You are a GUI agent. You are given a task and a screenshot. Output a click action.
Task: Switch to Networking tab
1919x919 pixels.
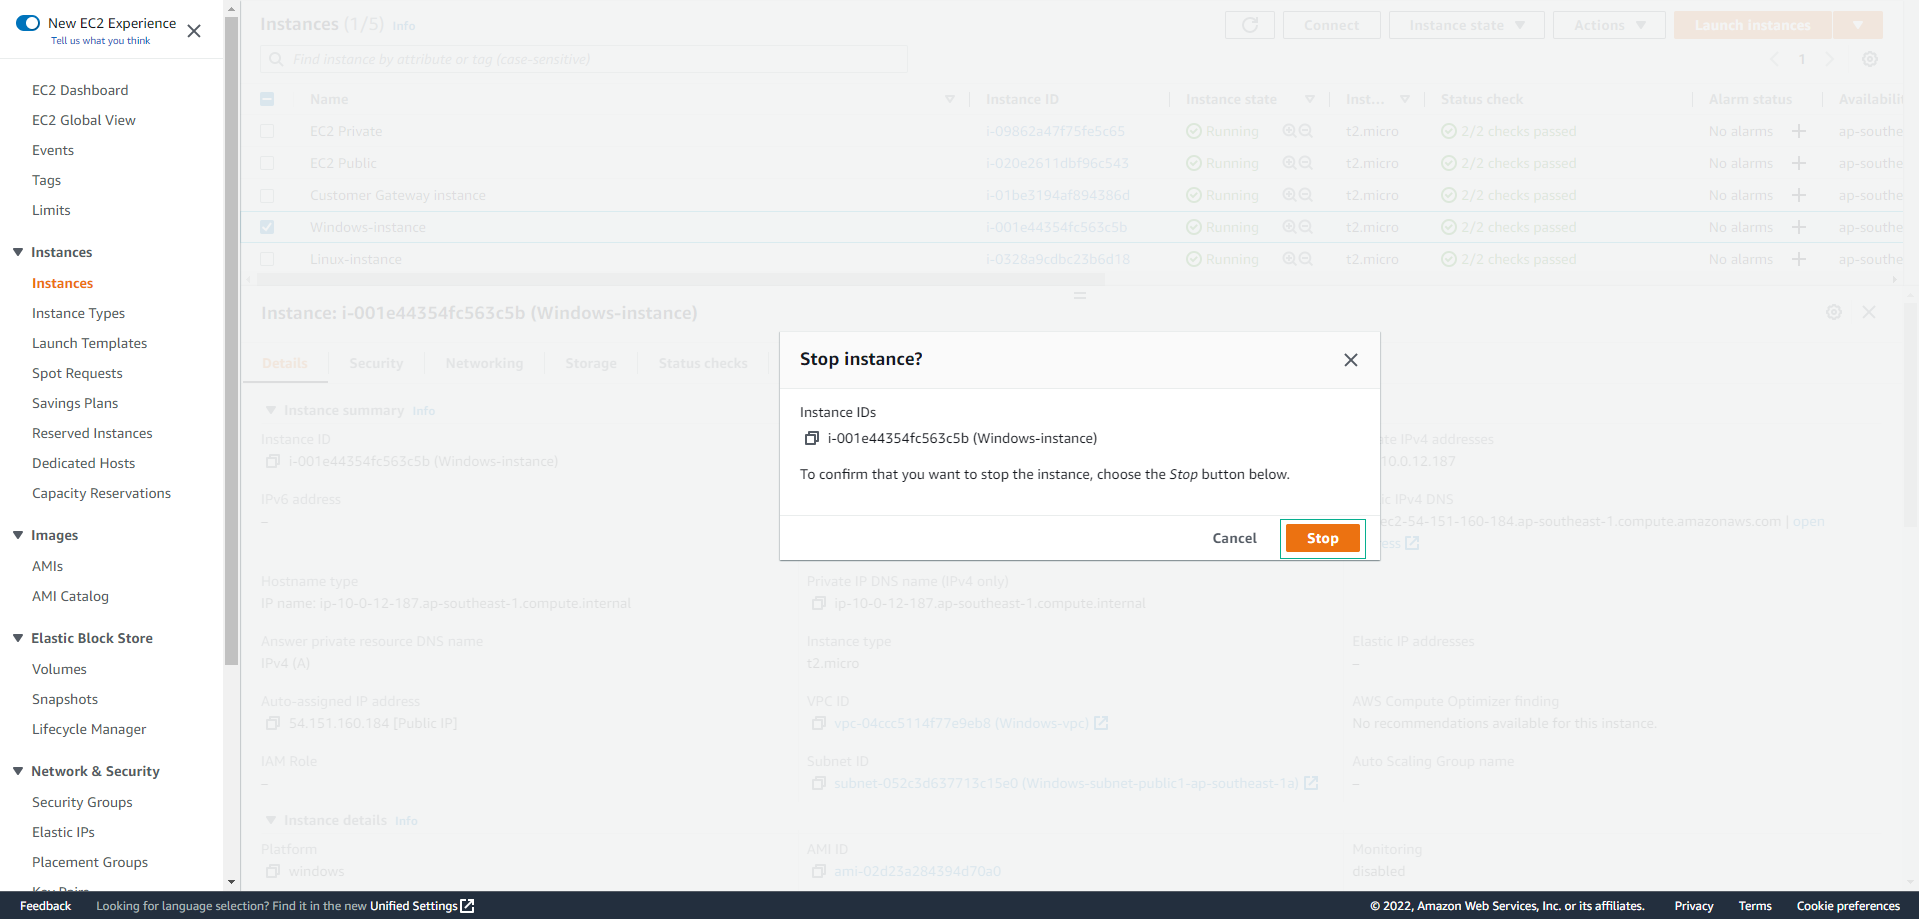pyautogui.click(x=484, y=363)
